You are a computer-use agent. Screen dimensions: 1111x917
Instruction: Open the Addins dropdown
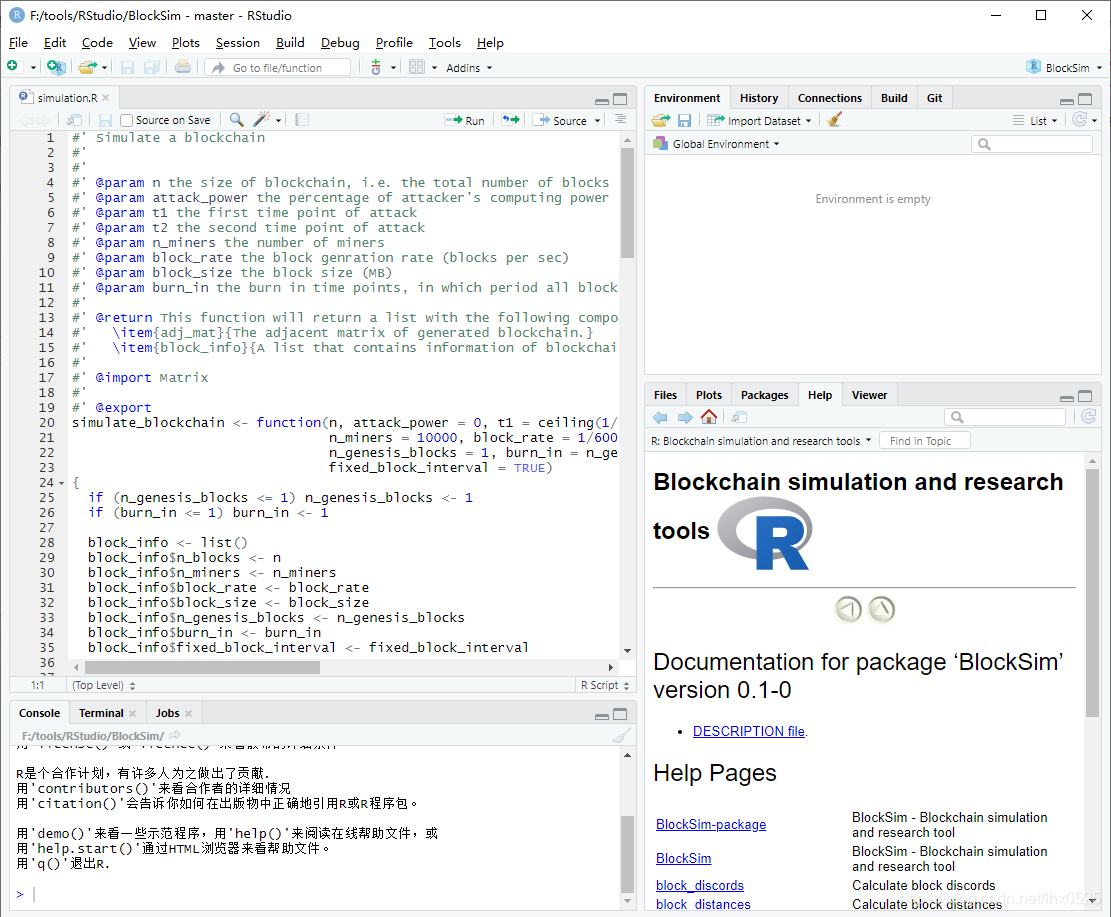tap(468, 68)
